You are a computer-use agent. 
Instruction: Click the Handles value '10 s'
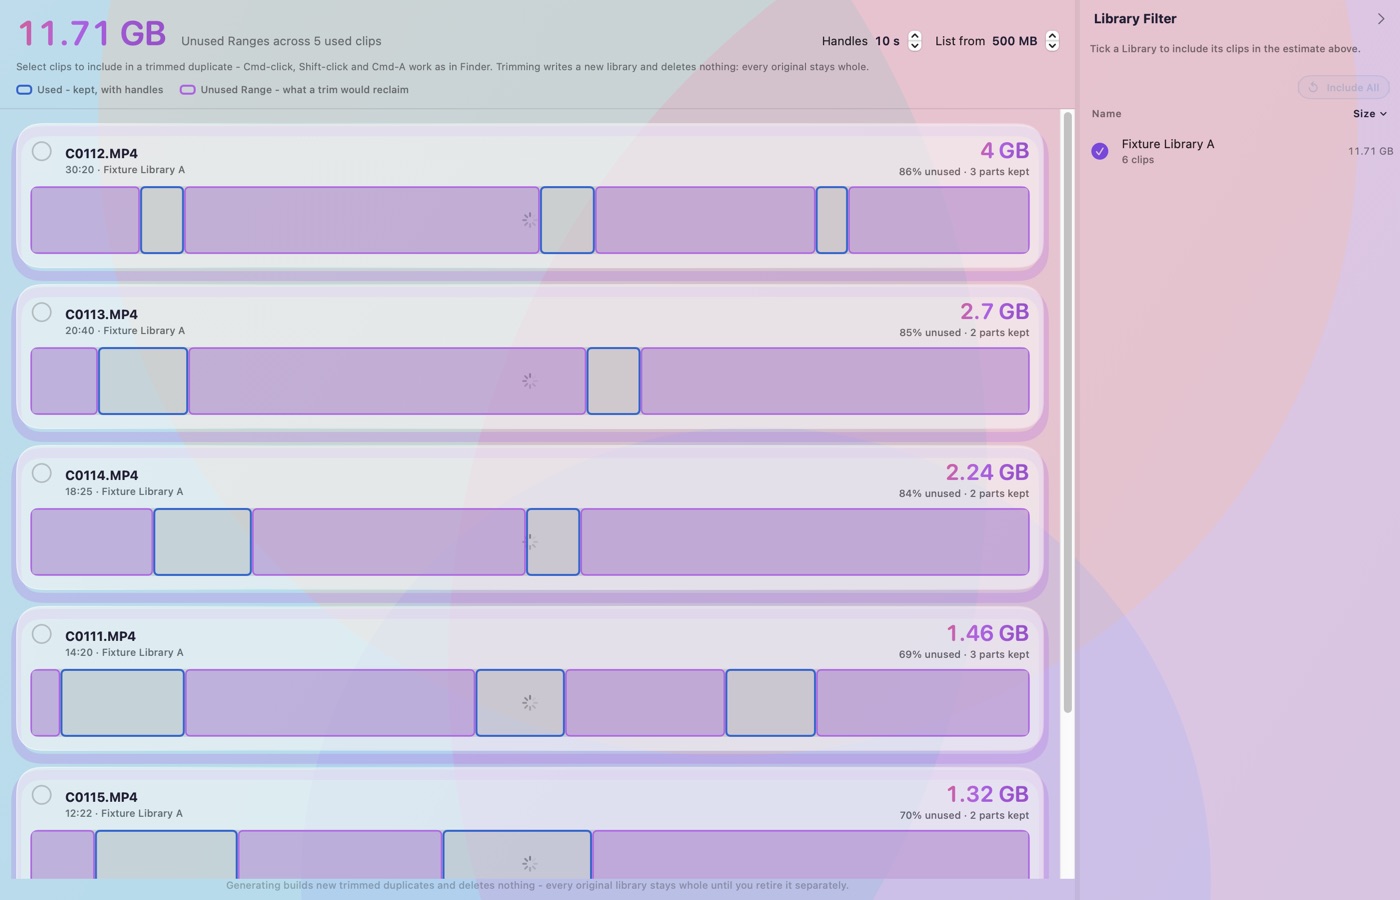tap(887, 41)
